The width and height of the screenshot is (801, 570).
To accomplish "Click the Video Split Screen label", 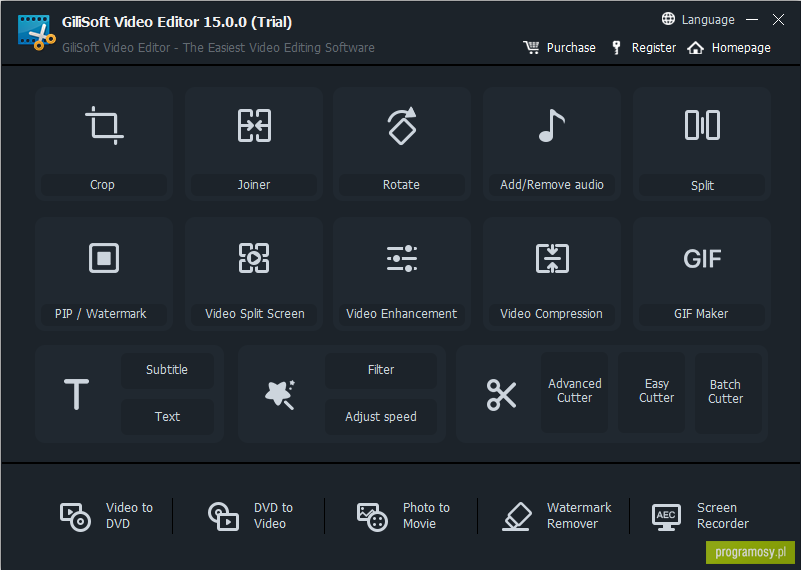I will click(x=254, y=314).
